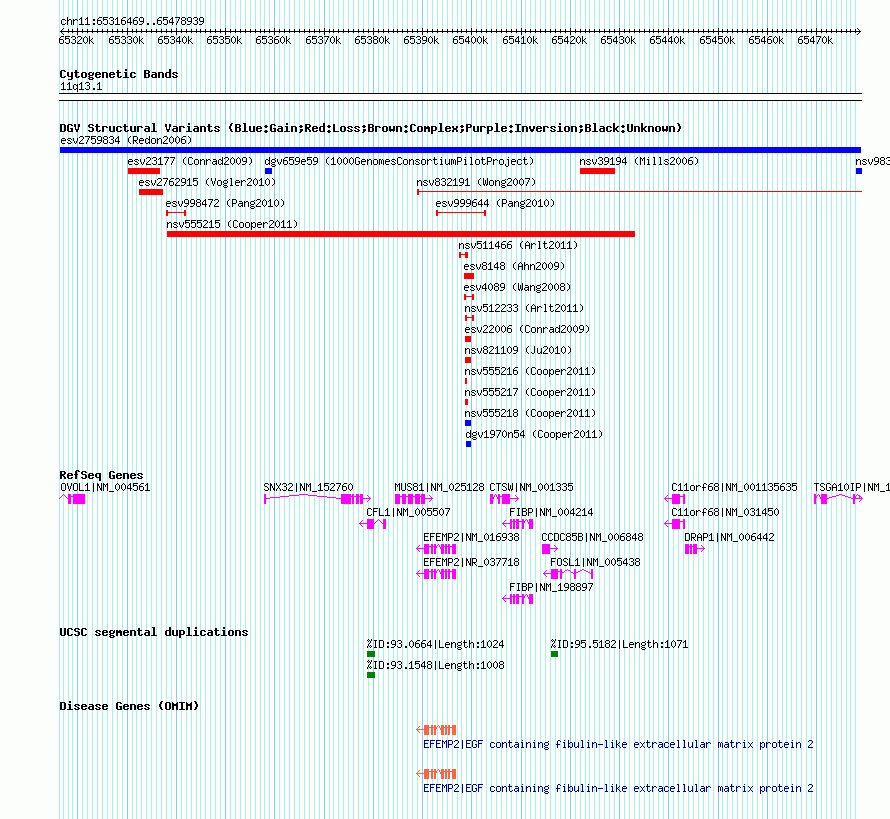Screen dimensions: 890x819
Task: Click the nsv555217 Cooper2011 small red marker
Action: coord(467,402)
